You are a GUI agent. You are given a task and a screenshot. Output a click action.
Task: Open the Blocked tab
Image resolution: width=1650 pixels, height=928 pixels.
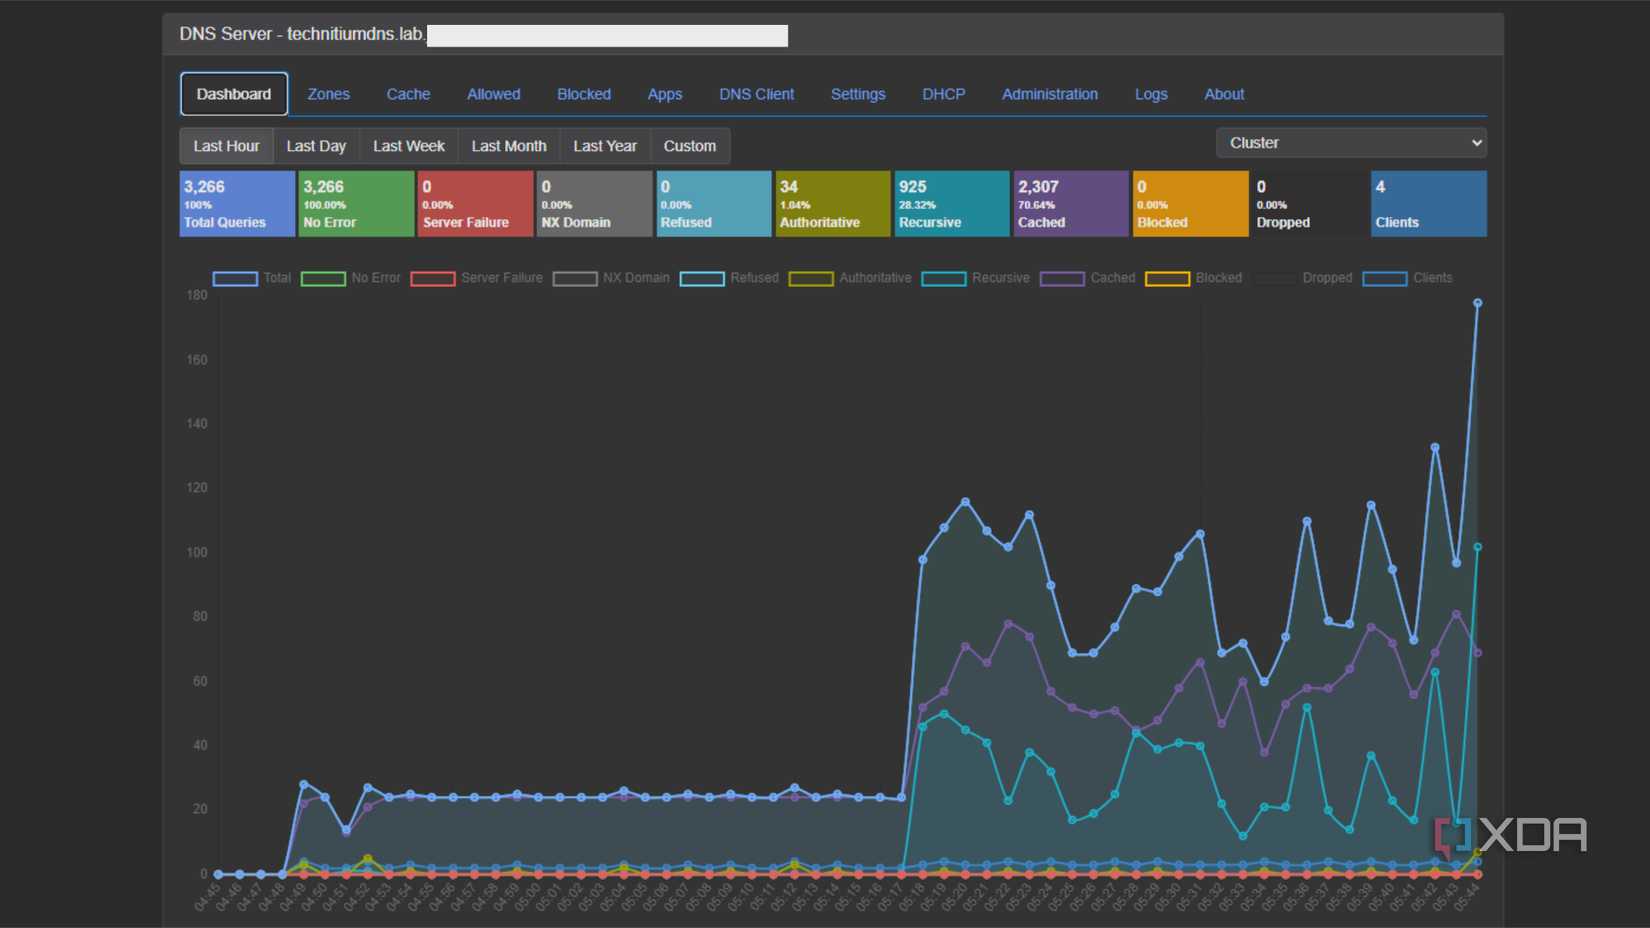click(x=584, y=94)
